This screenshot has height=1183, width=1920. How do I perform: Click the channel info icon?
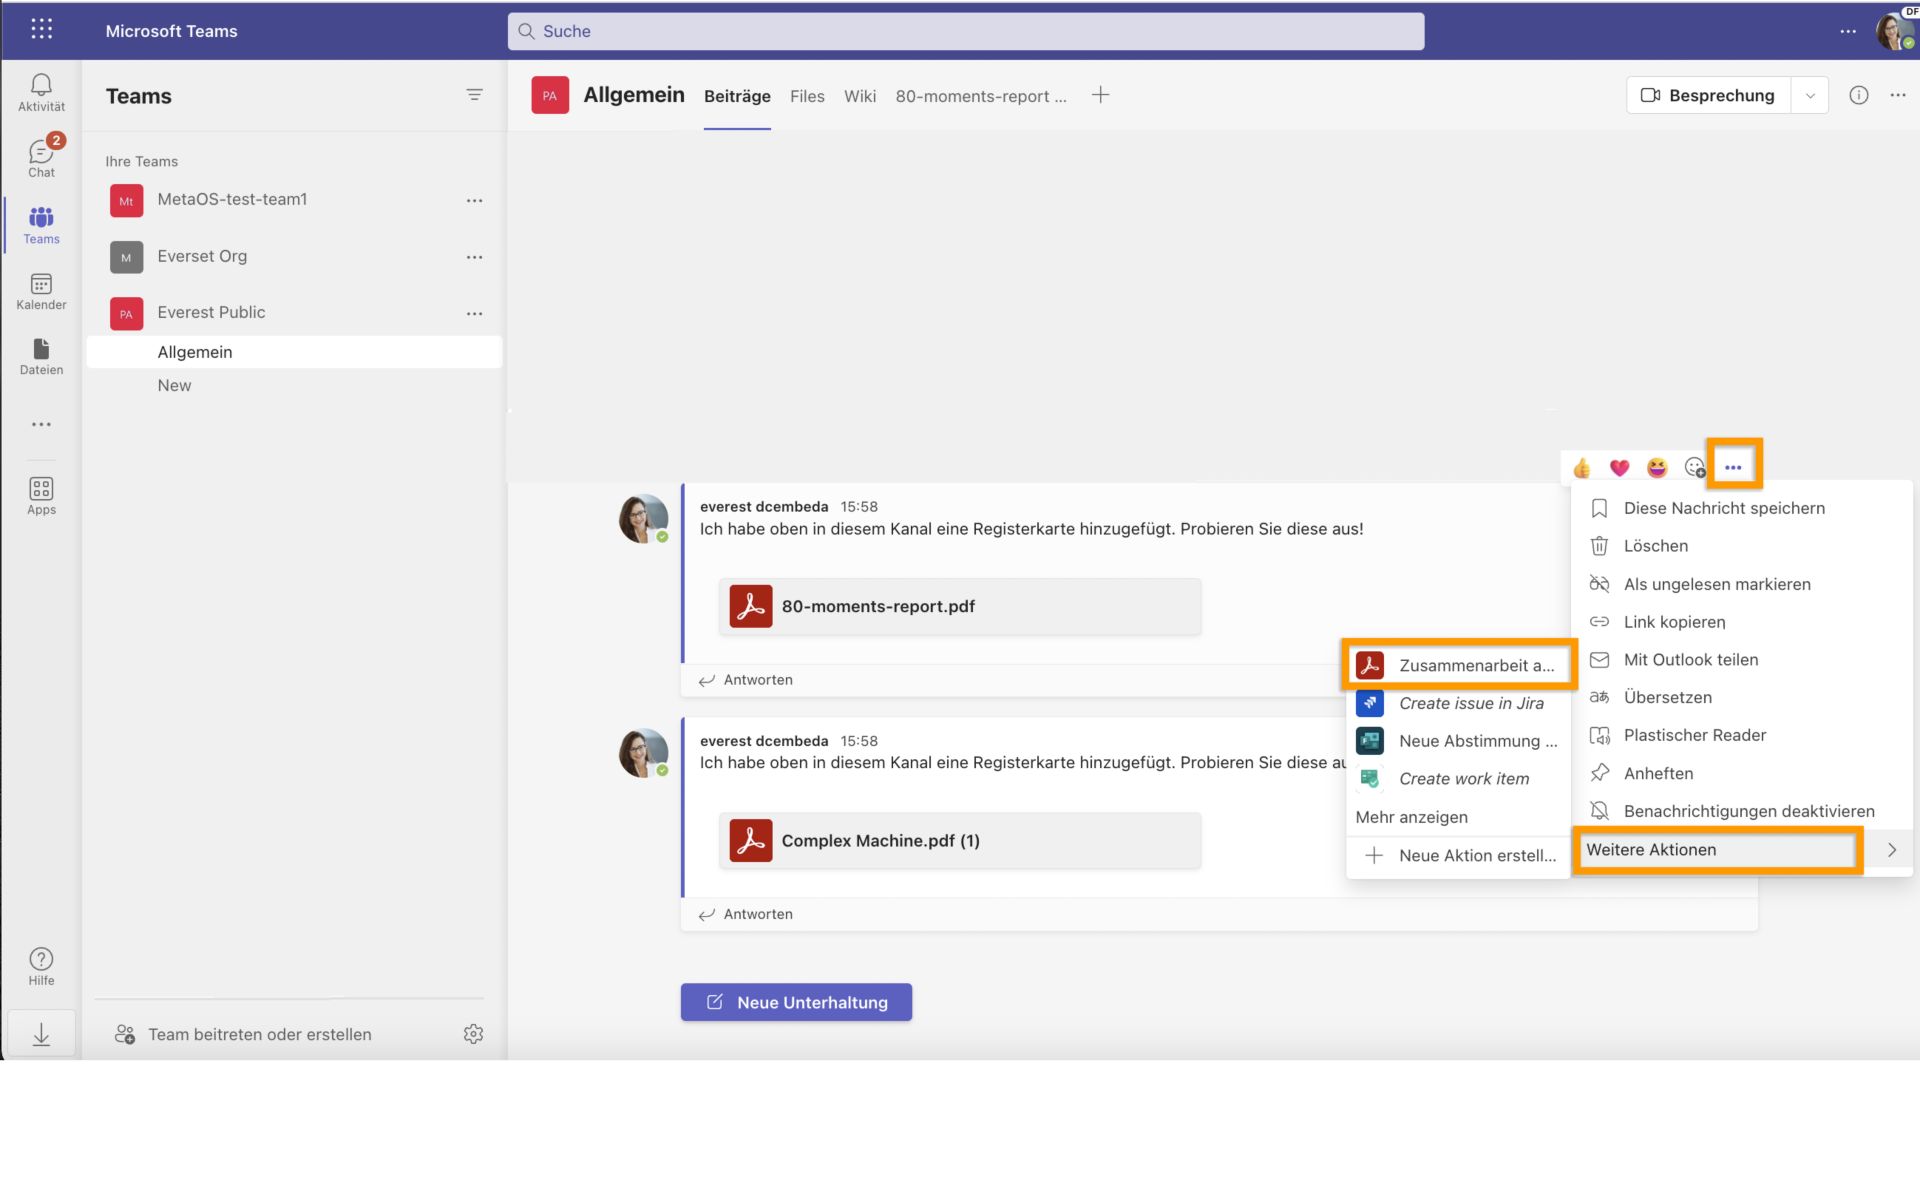click(x=1858, y=95)
